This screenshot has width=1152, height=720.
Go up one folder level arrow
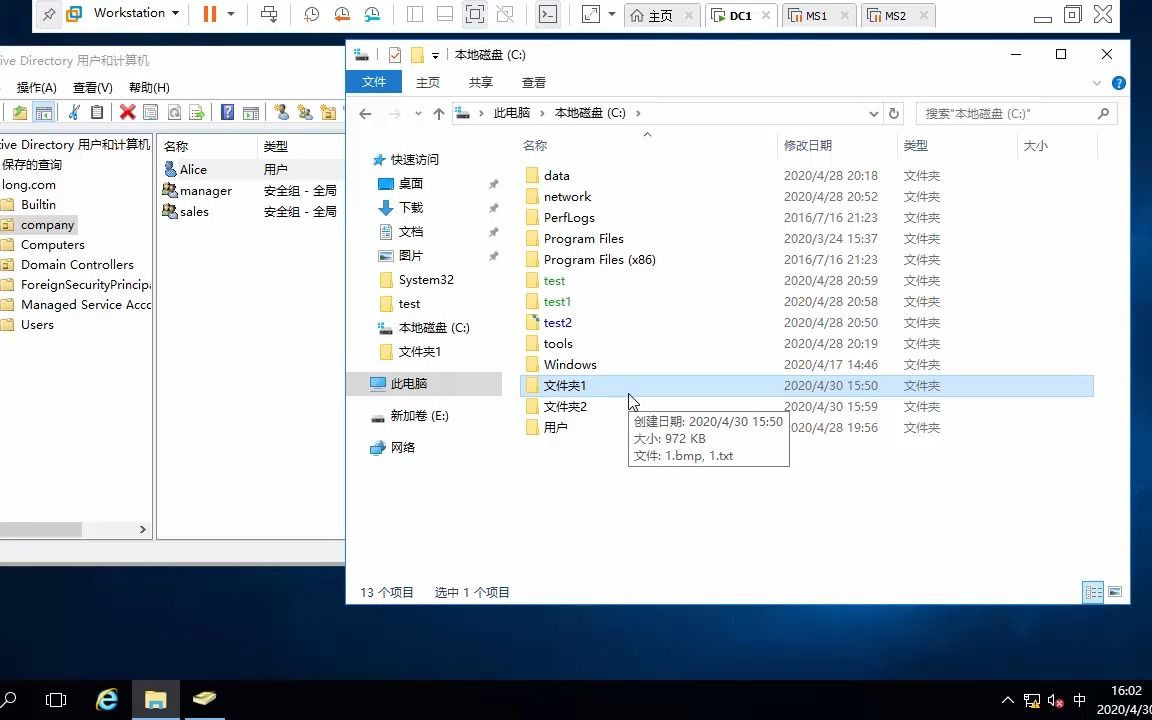tap(439, 114)
